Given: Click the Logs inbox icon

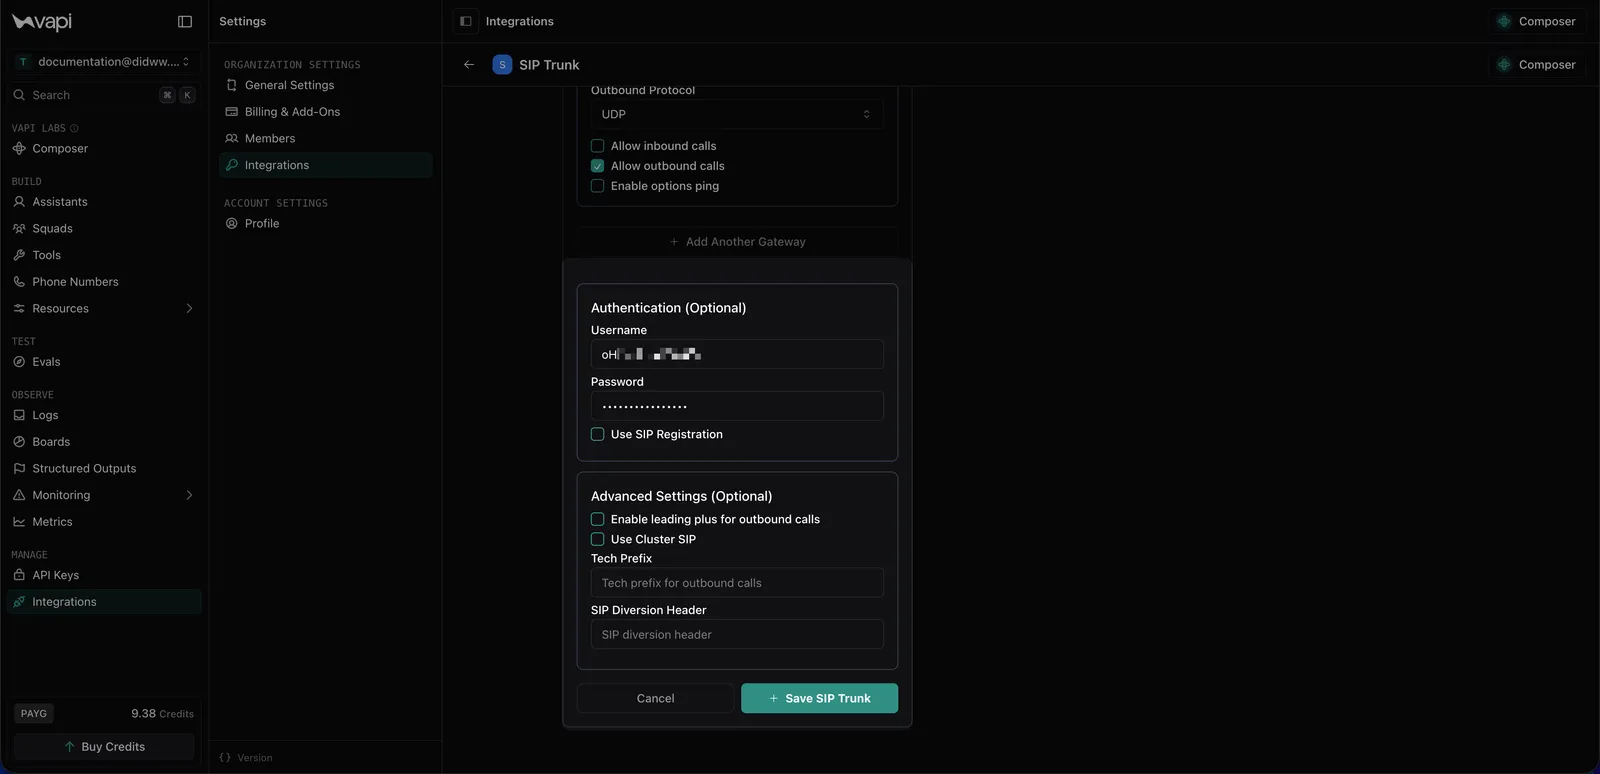Looking at the screenshot, I should click(x=19, y=415).
